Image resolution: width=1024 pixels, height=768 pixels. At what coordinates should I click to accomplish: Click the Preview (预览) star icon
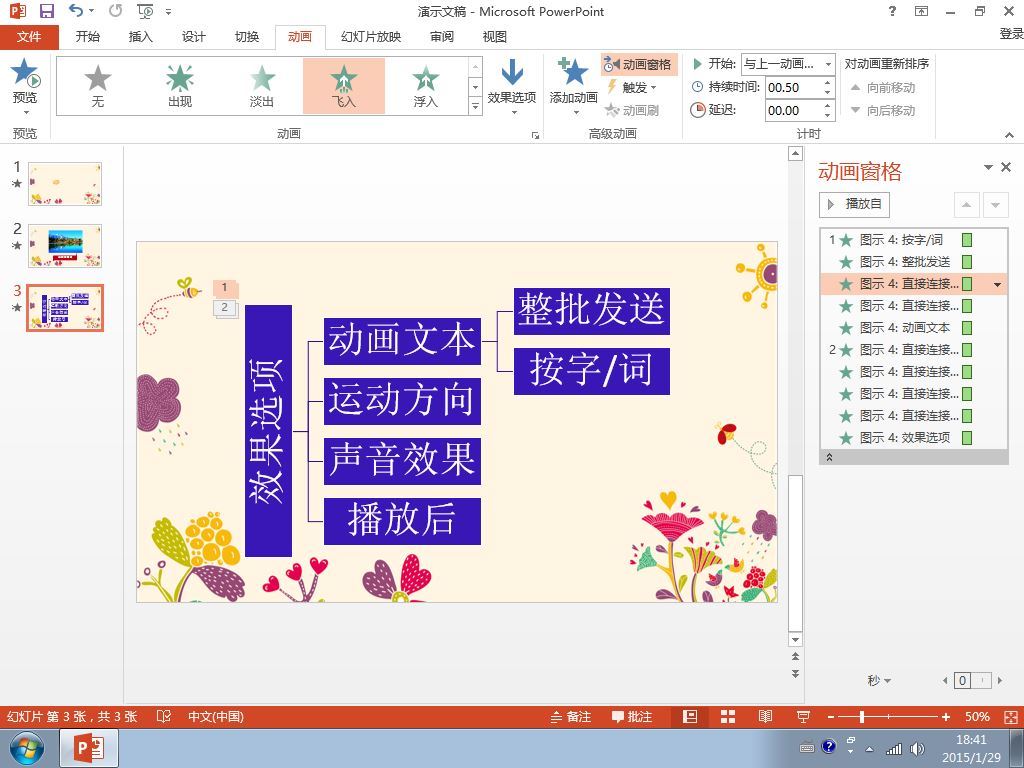(25, 72)
